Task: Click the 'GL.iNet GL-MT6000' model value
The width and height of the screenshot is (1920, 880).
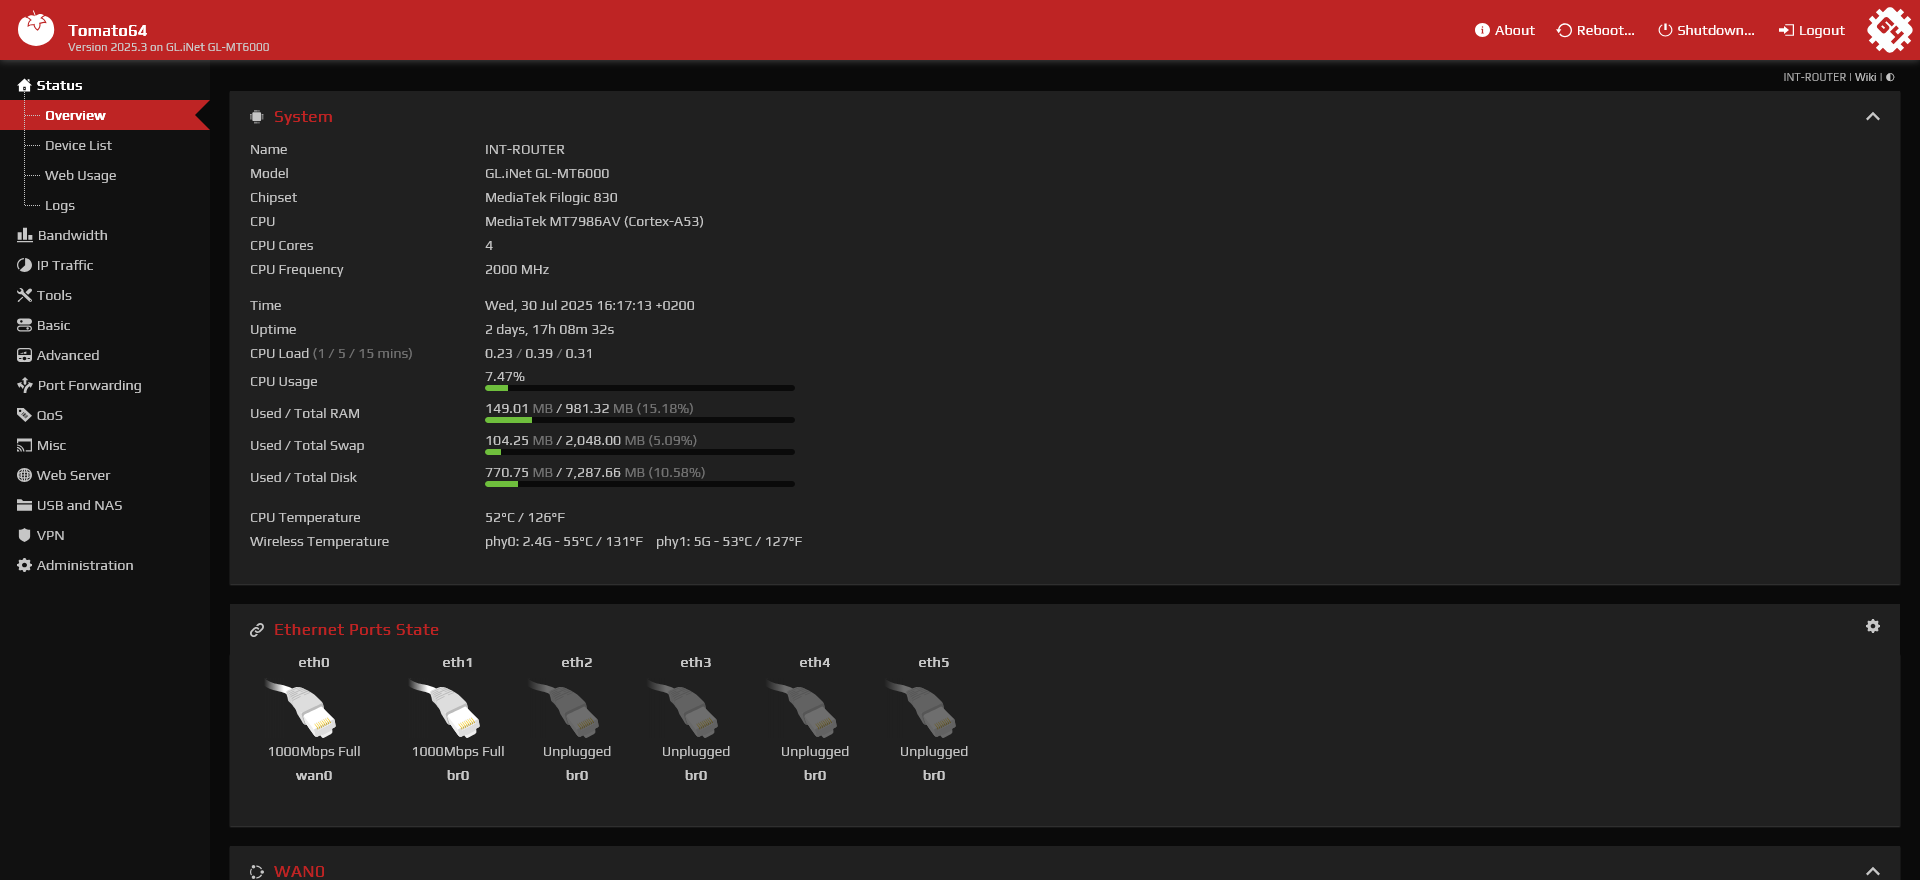Action: [547, 173]
